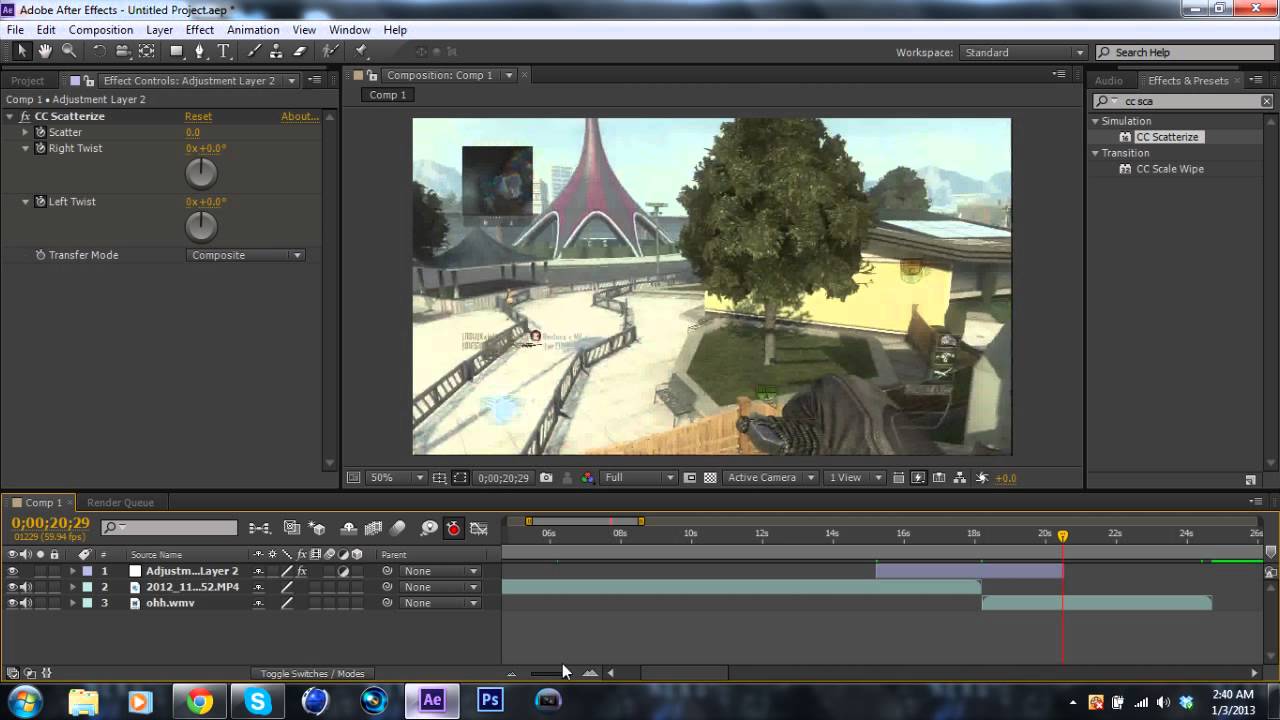Expand the ohh.wmv layer properties
This screenshot has width=1280, height=720.
pyautogui.click(x=72, y=603)
